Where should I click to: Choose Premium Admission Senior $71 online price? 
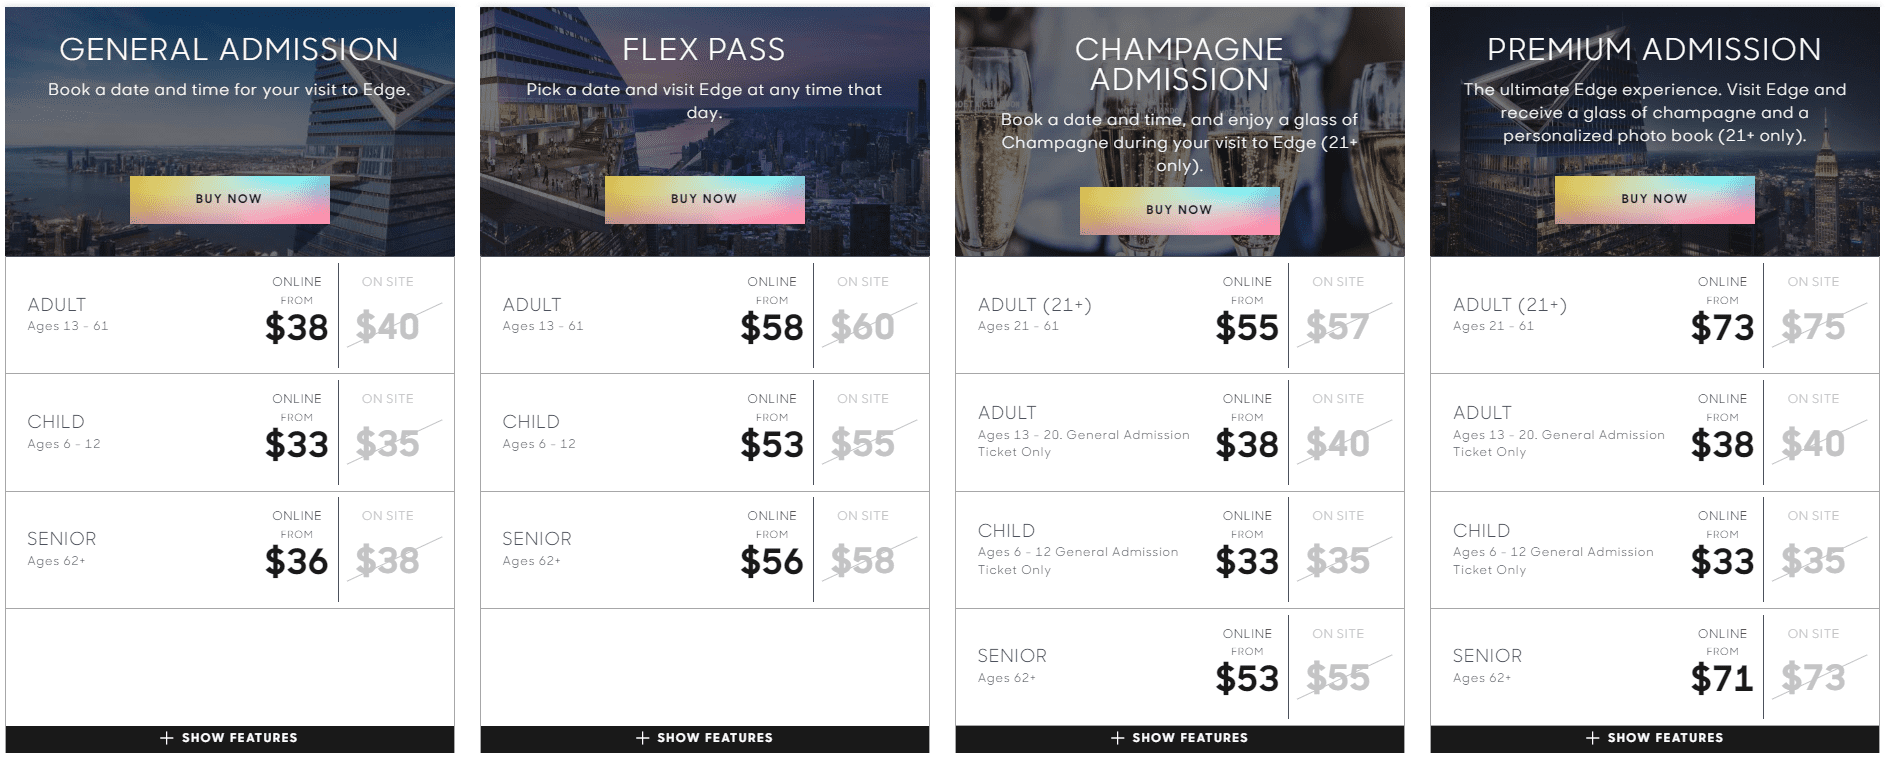point(1721,678)
